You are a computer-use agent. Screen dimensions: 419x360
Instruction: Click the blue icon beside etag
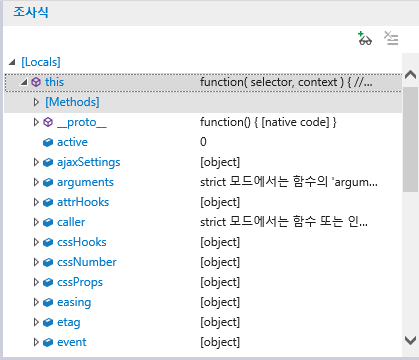tap(48, 322)
